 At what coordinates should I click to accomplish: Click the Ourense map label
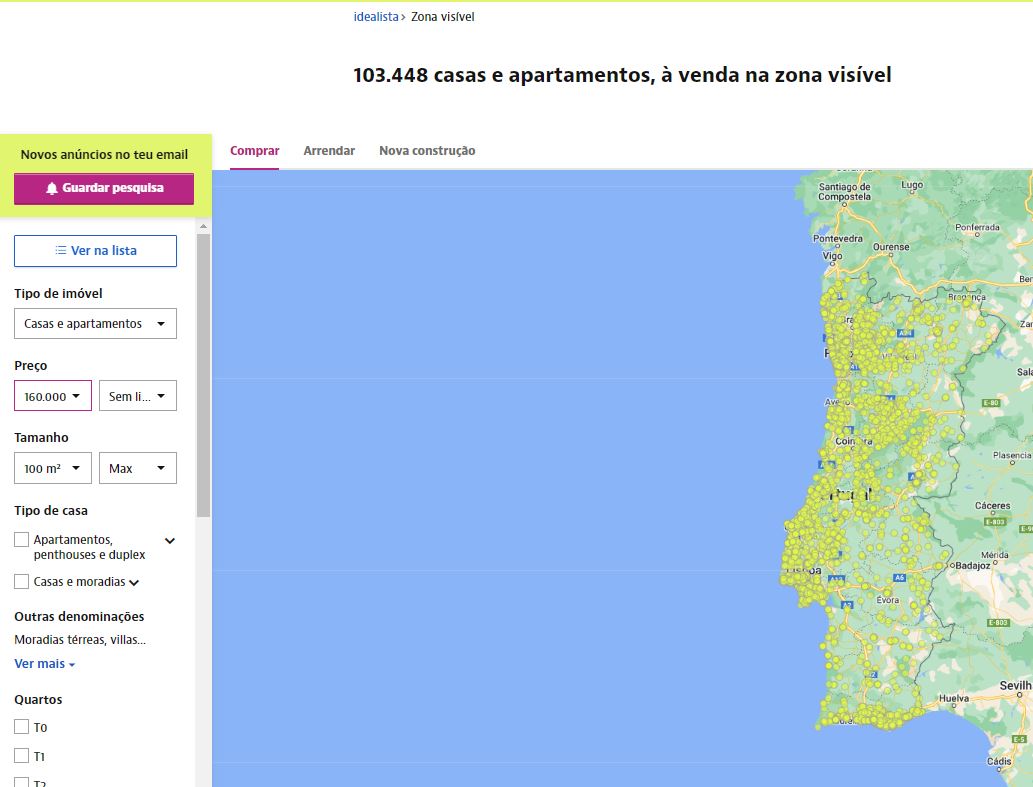pos(891,247)
